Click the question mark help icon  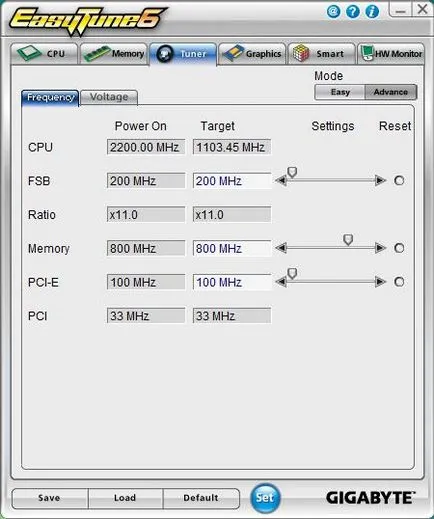(x=353, y=12)
